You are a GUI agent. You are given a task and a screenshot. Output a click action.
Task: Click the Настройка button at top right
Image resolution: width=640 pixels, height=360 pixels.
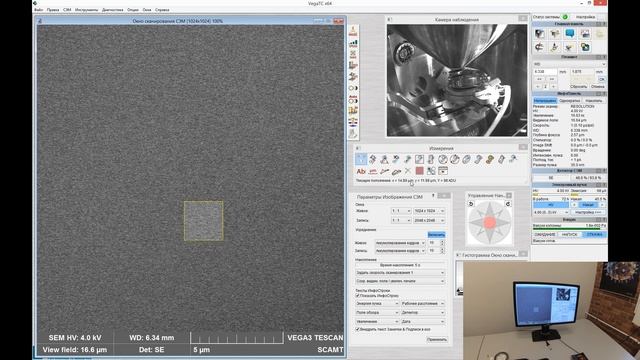click(585, 17)
